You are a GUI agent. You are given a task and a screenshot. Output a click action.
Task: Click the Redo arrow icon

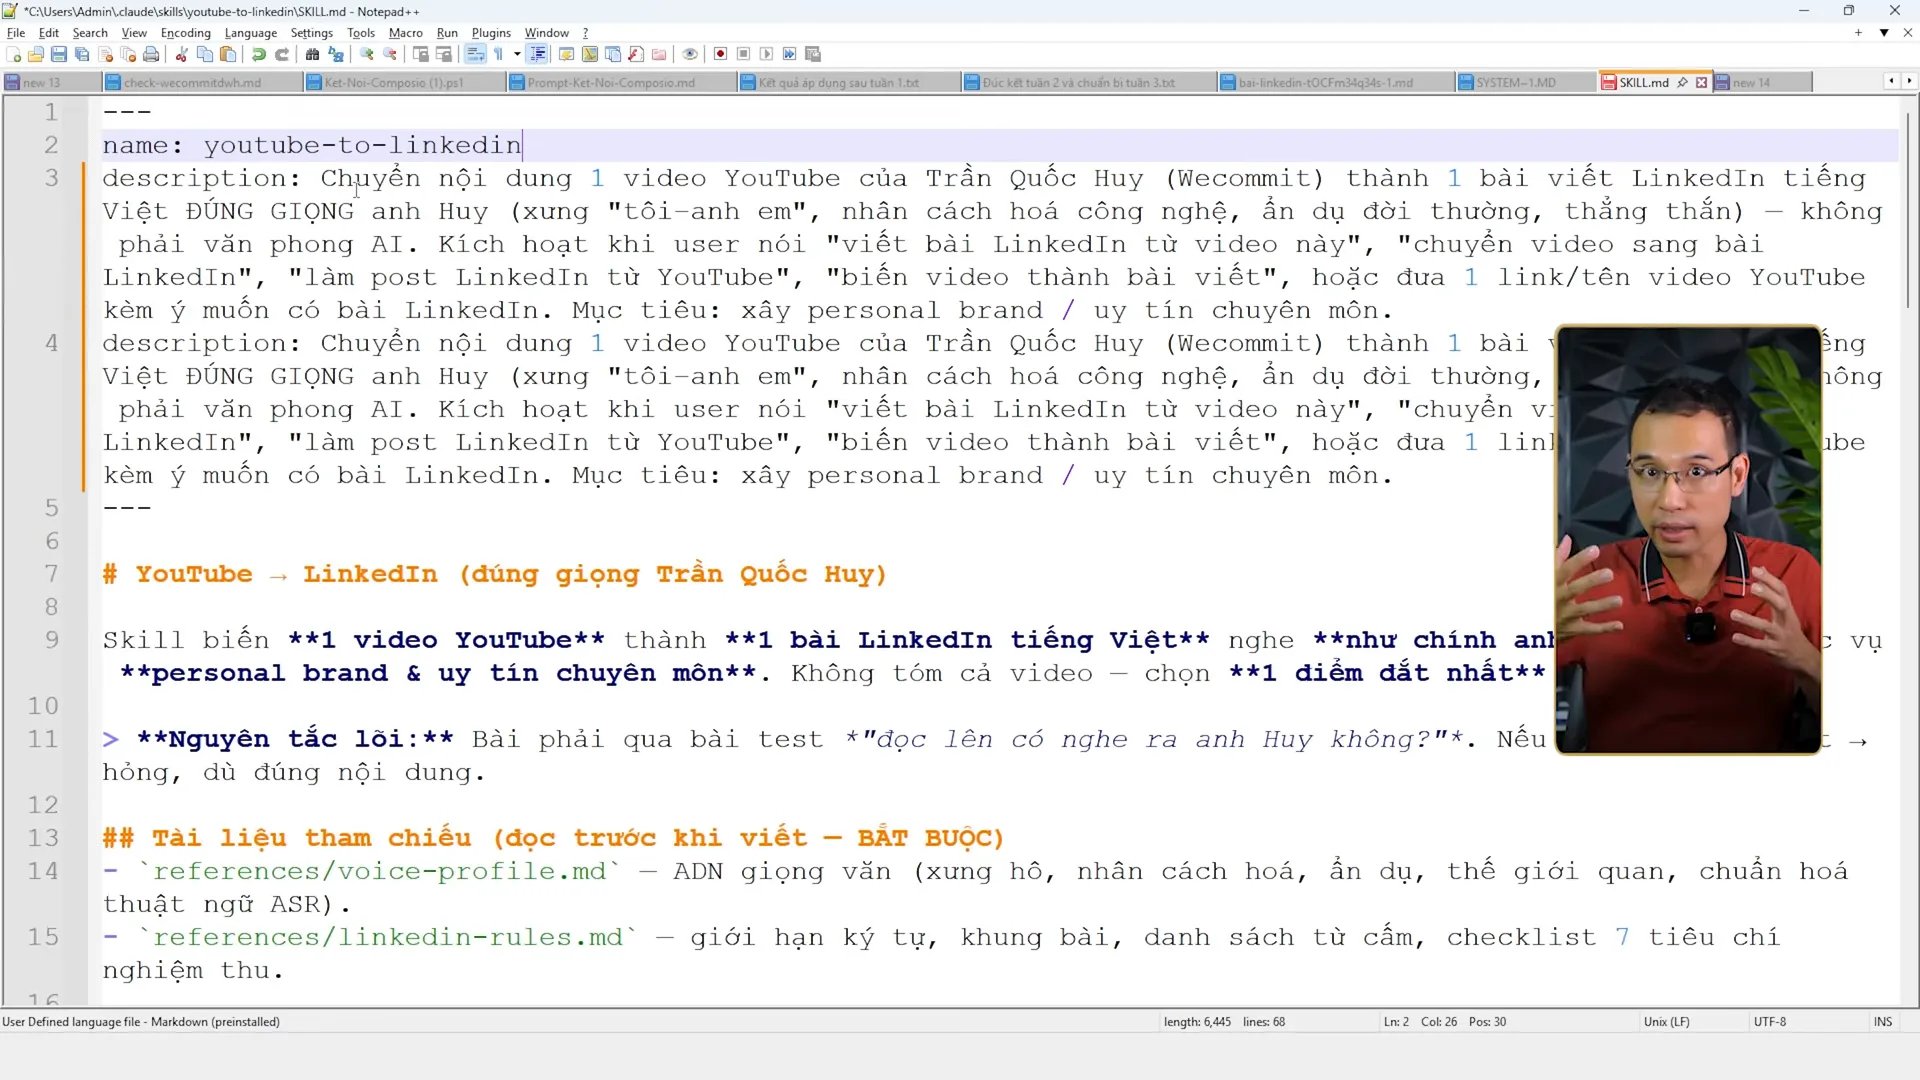coord(282,54)
